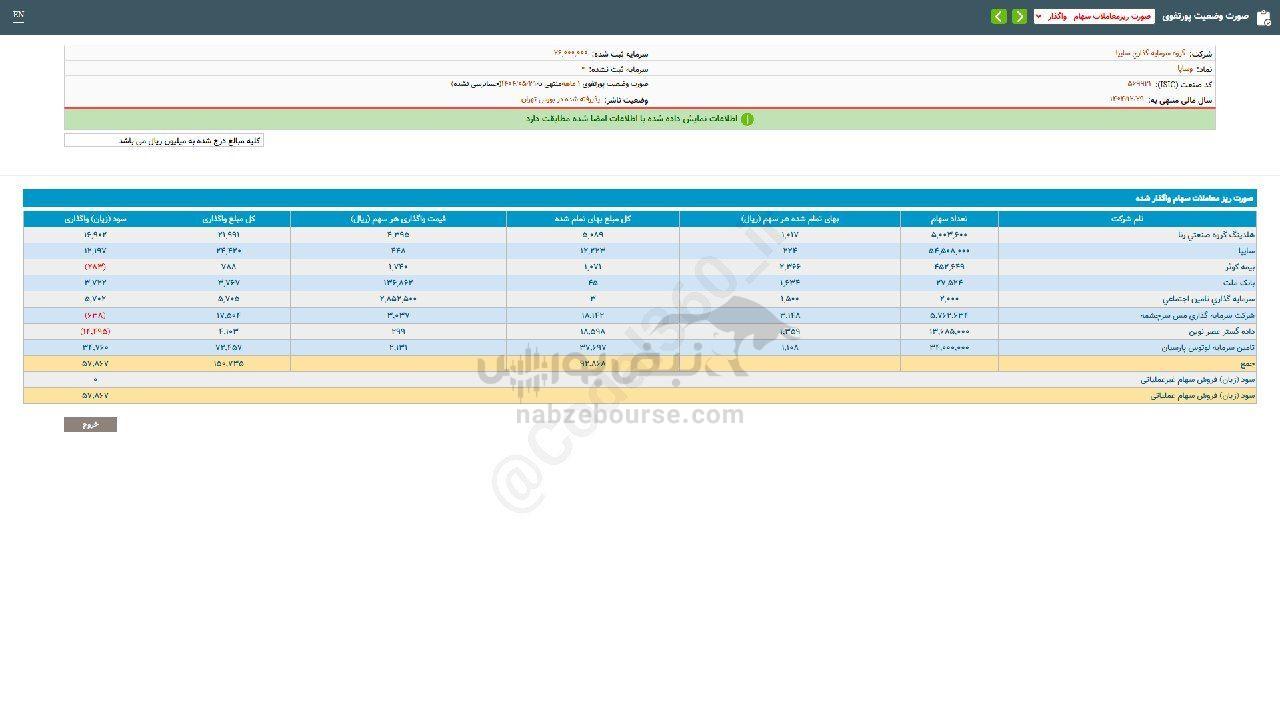Go to the previous report page arrow
1280x720 pixels.
tap(1019, 17)
